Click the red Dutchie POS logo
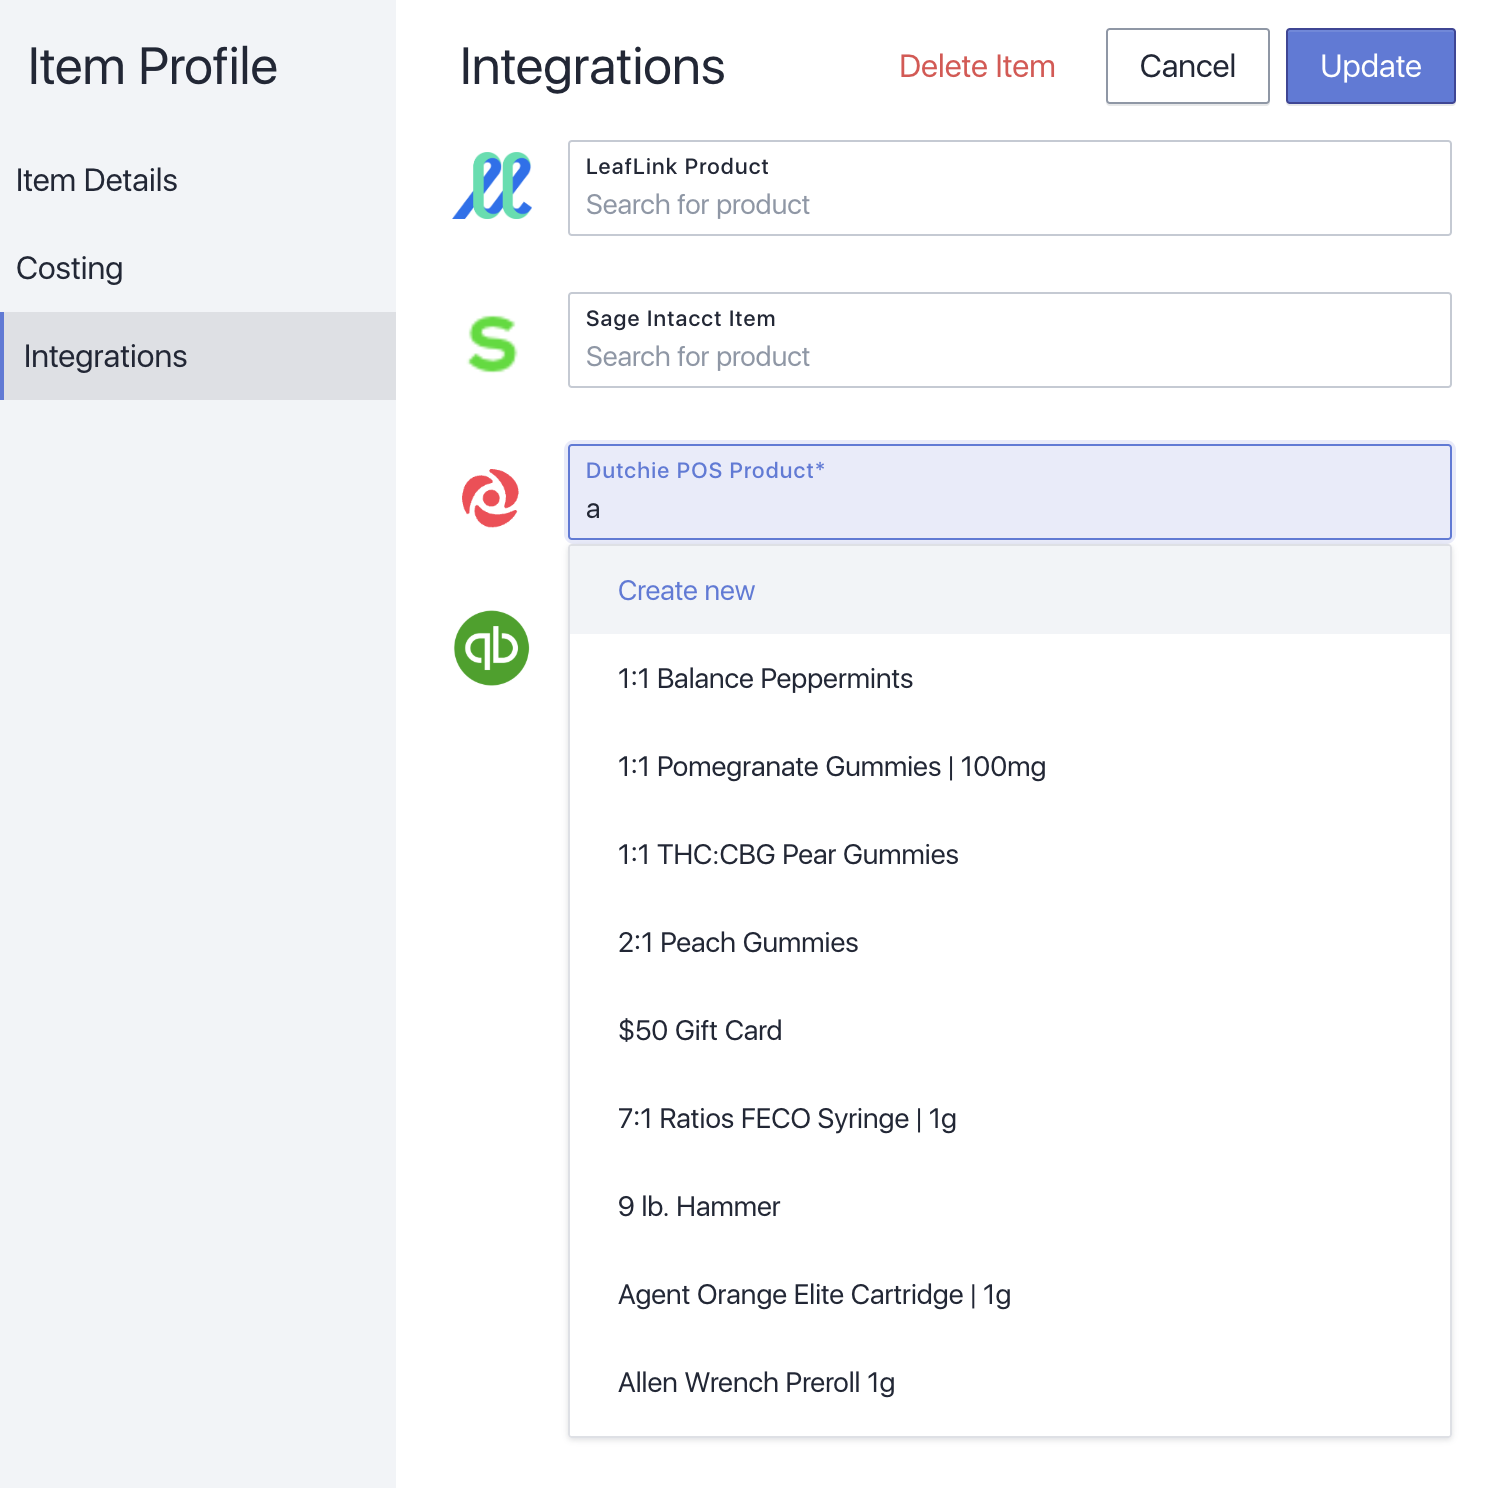 pyautogui.click(x=491, y=498)
